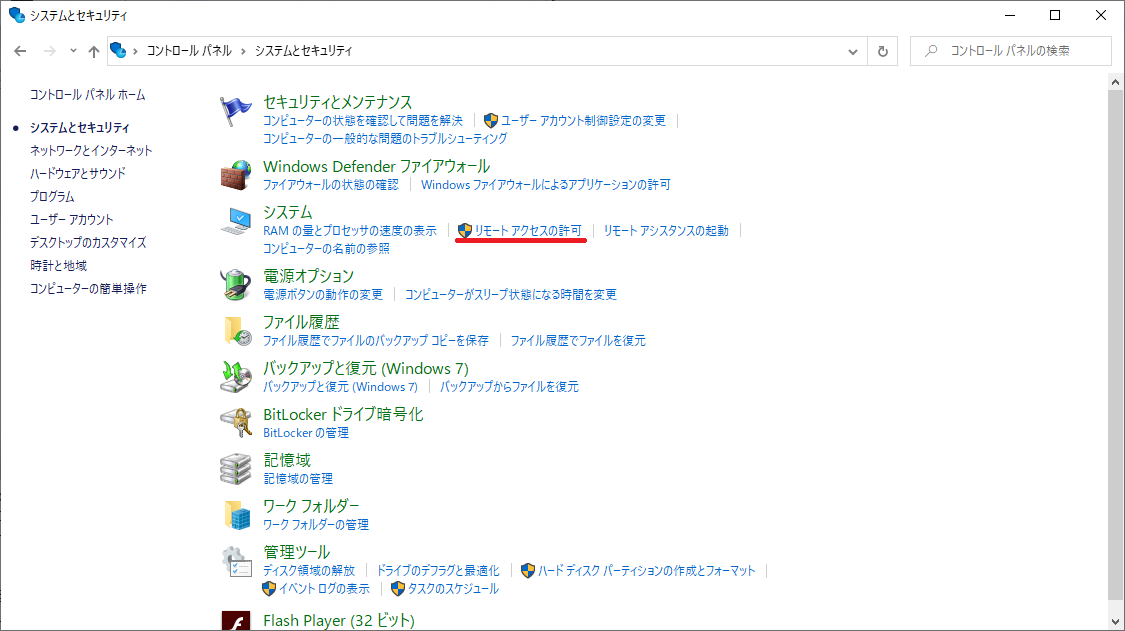Image resolution: width=1125 pixels, height=631 pixels.
Task: Click ワーク フォルダーの管理 link
Action: [x=316, y=524]
